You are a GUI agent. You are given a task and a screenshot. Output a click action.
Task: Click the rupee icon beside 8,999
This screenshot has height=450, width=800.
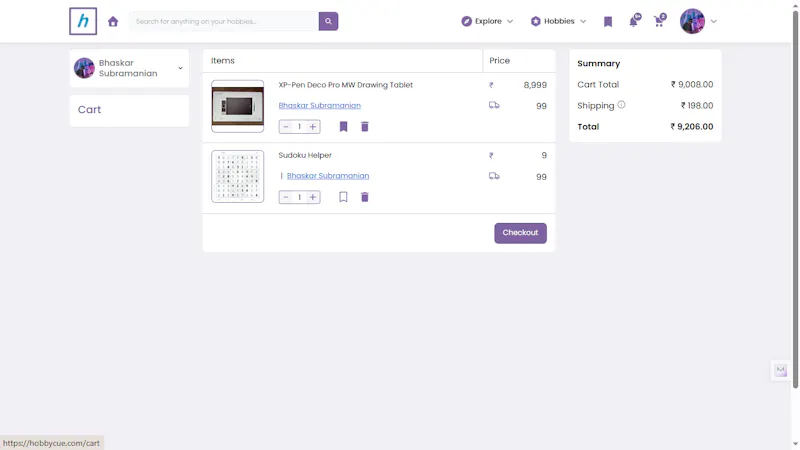[x=491, y=85]
